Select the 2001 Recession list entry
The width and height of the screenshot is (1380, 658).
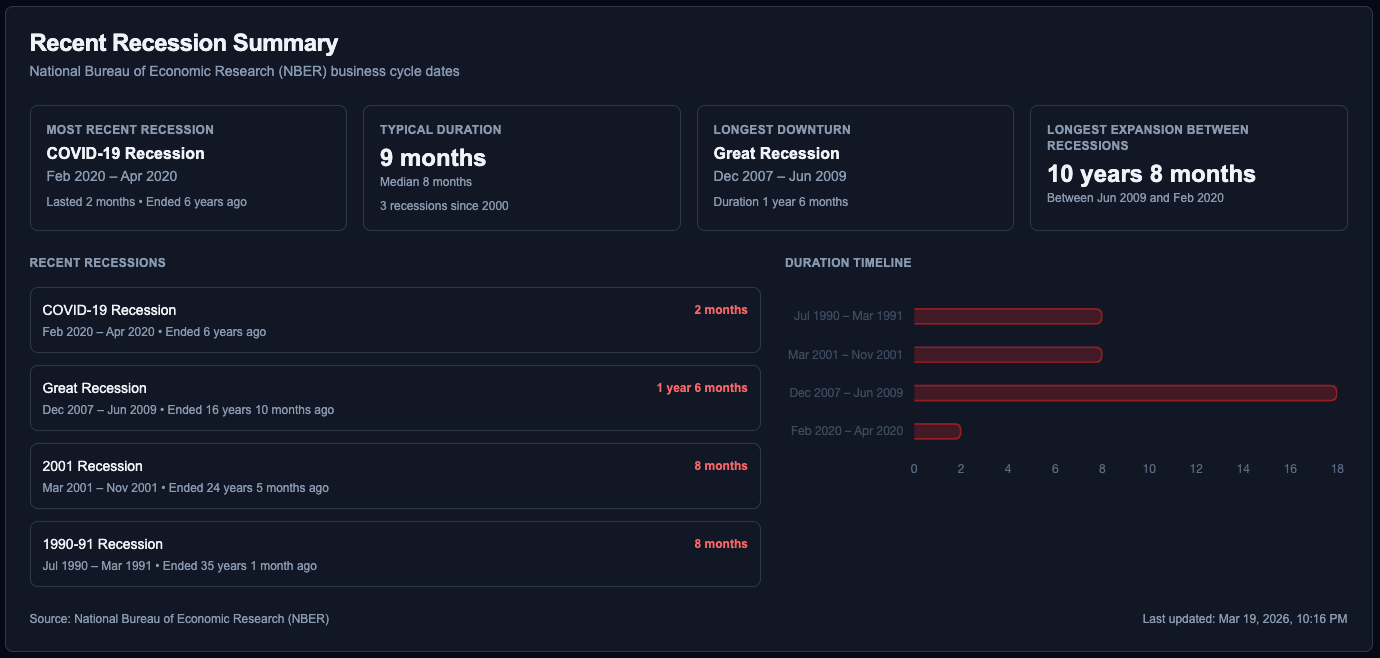coord(395,476)
